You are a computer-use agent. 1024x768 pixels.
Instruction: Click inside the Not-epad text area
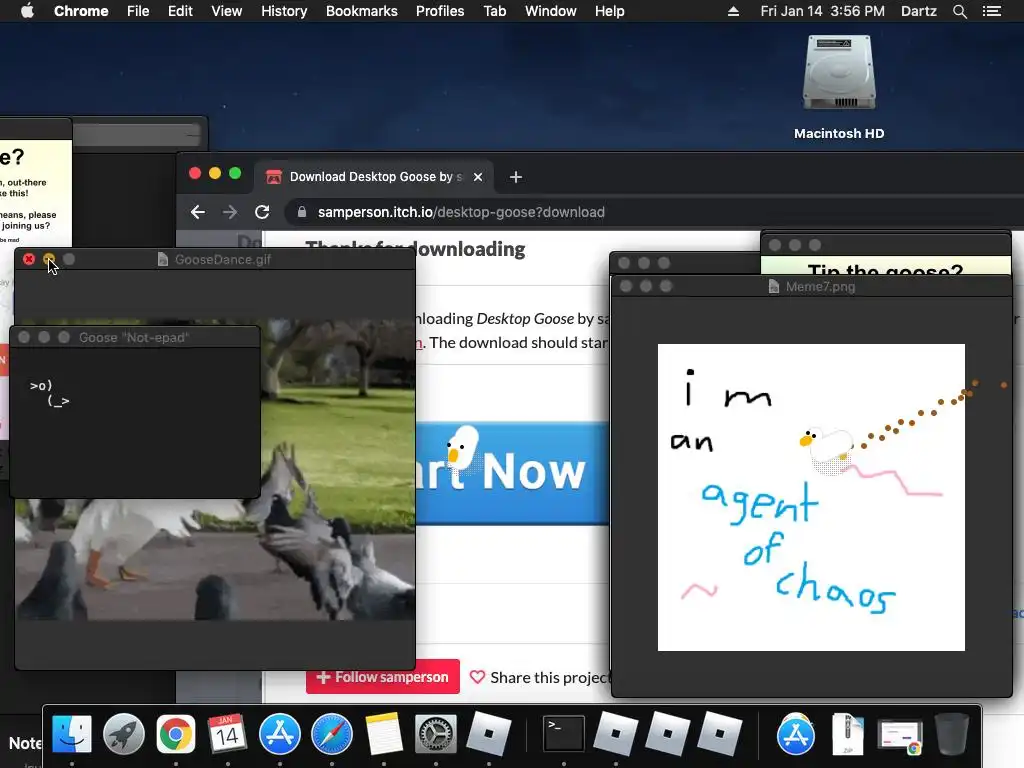point(135,423)
